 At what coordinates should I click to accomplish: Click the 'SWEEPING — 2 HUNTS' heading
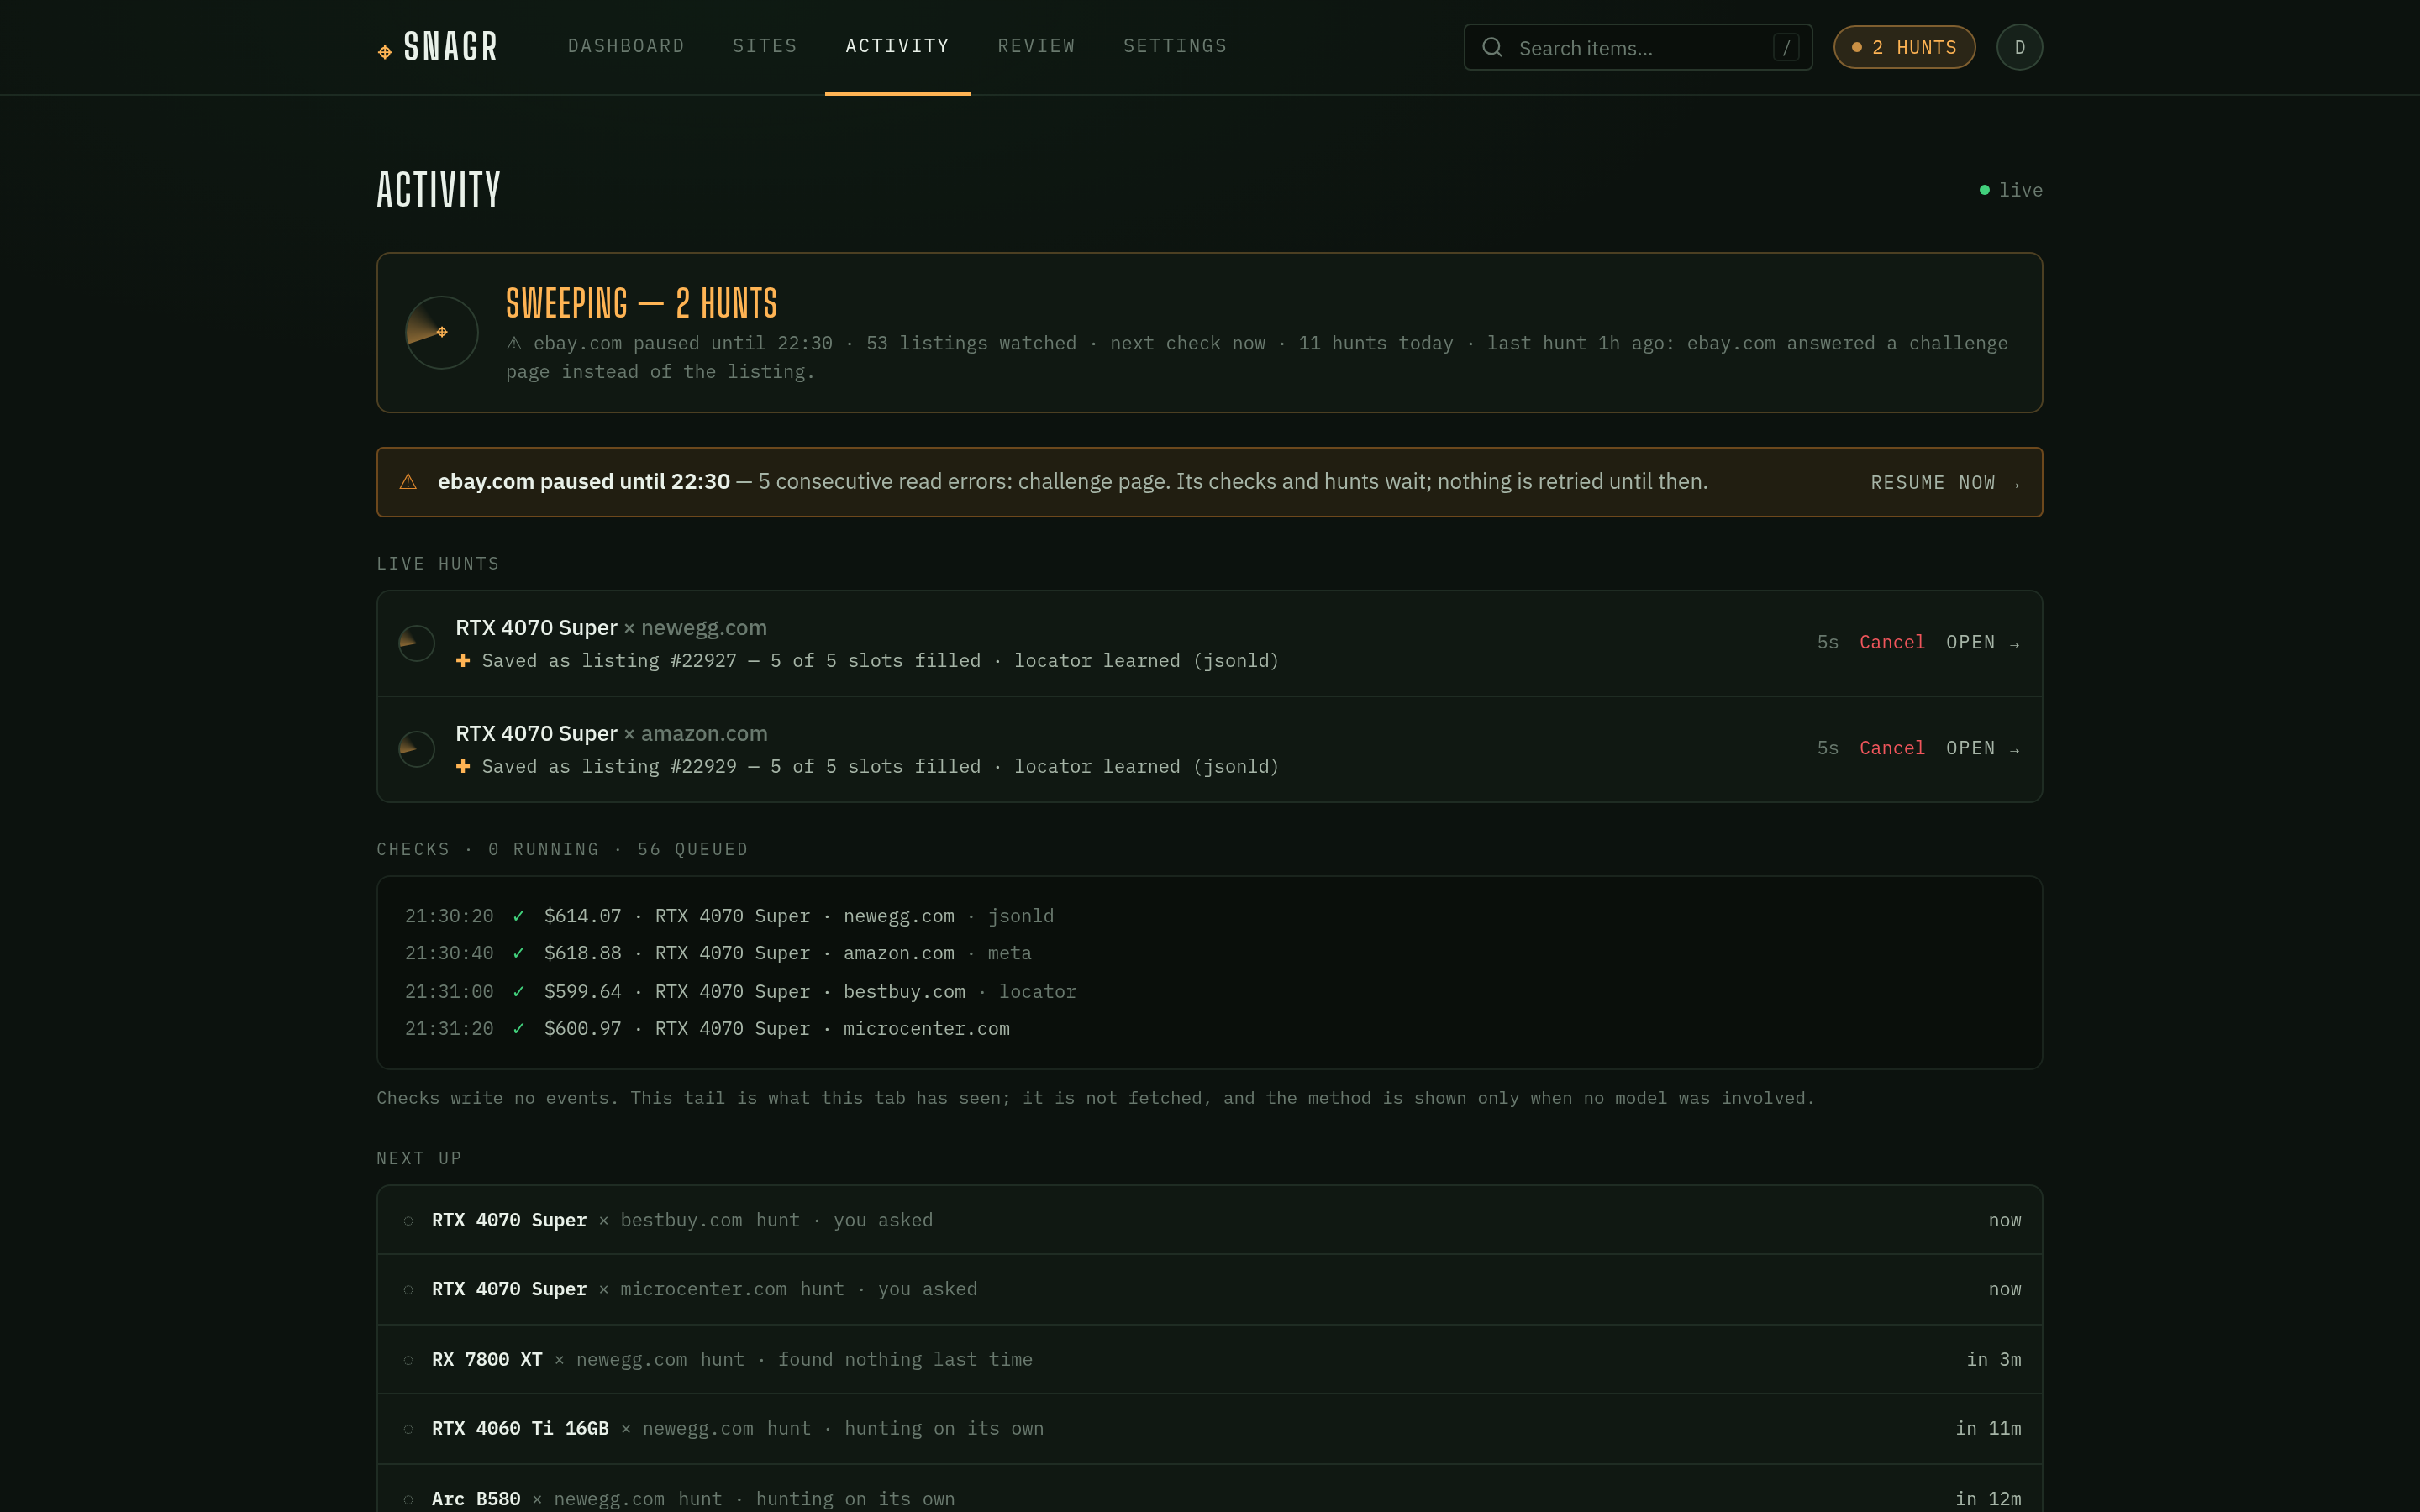click(x=641, y=303)
